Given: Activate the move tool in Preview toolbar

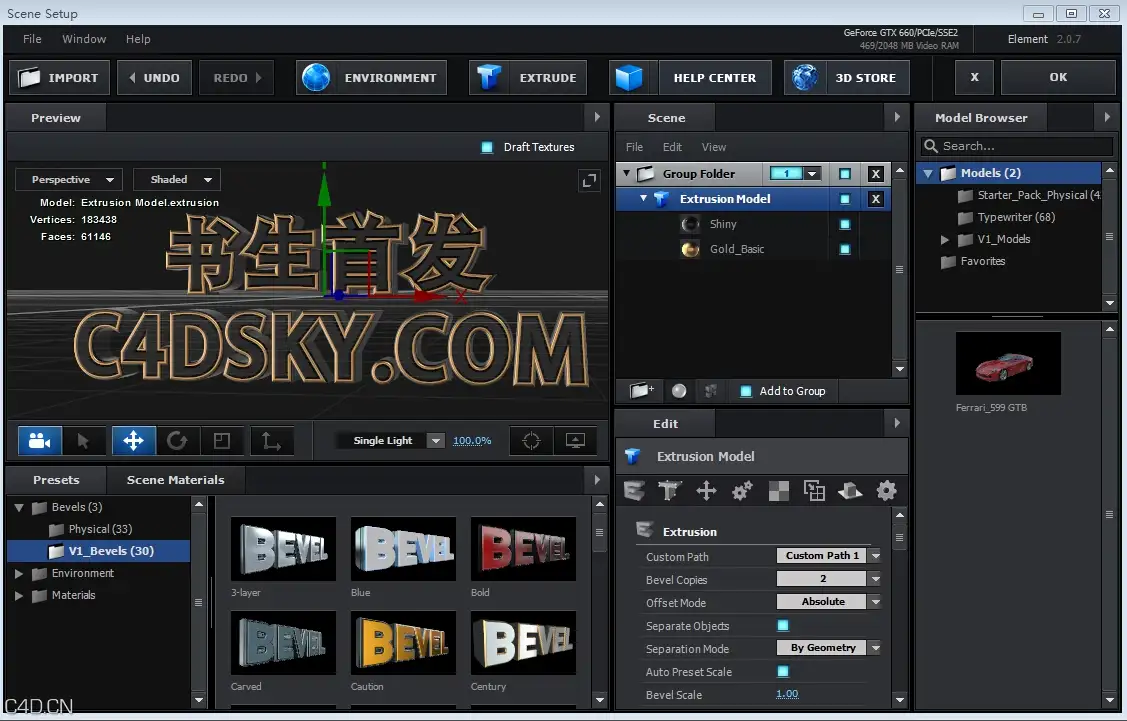Looking at the screenshot, I should point(134,441).
